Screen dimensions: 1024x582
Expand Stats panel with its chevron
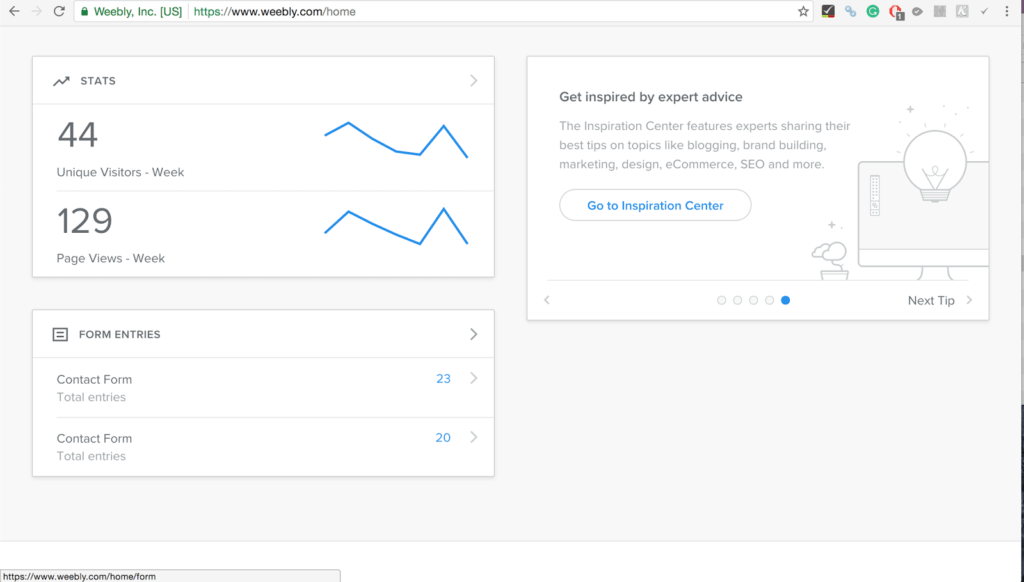pyautogui.click(x=473, y=81)
